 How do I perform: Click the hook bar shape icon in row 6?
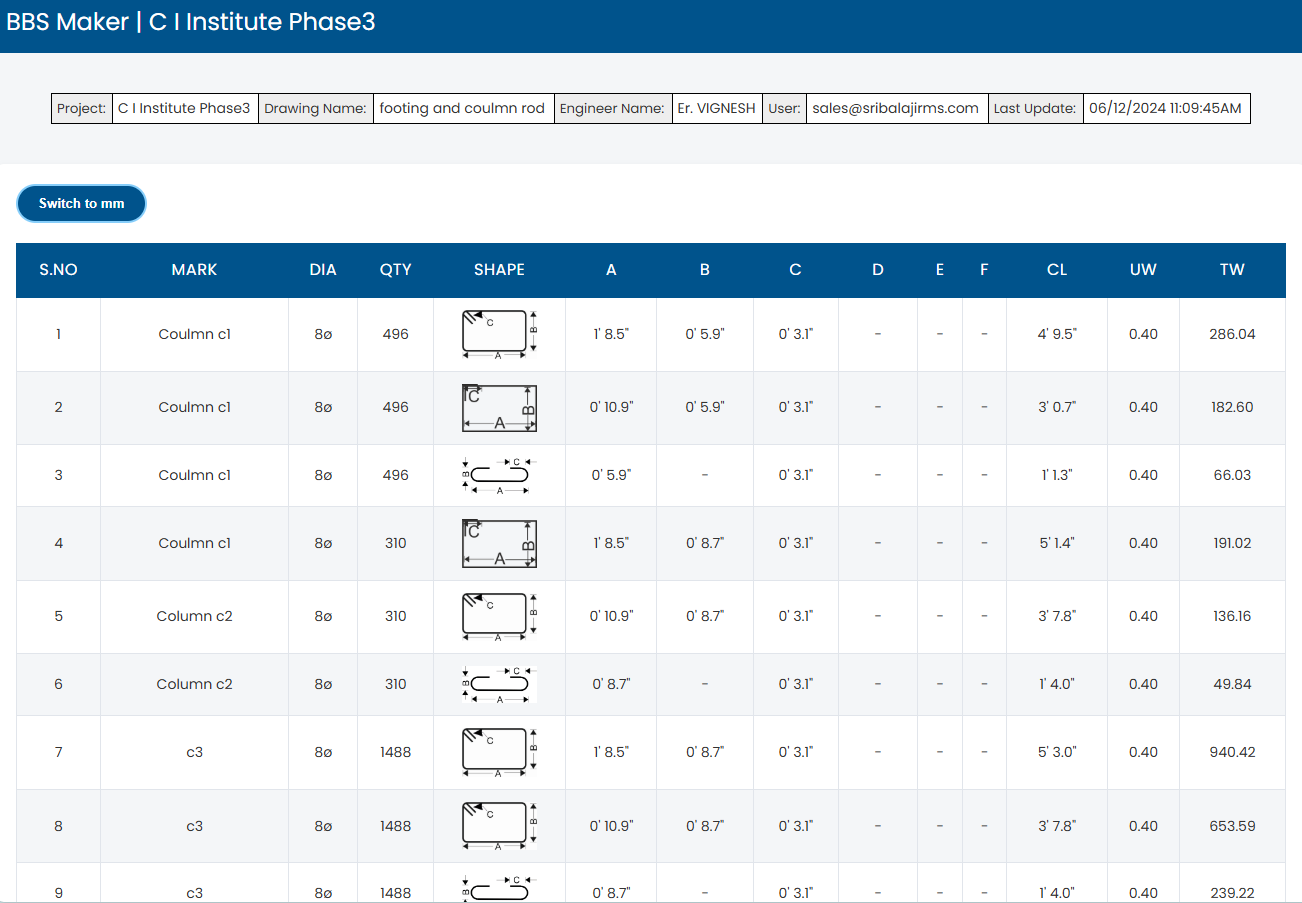(499, 685)
